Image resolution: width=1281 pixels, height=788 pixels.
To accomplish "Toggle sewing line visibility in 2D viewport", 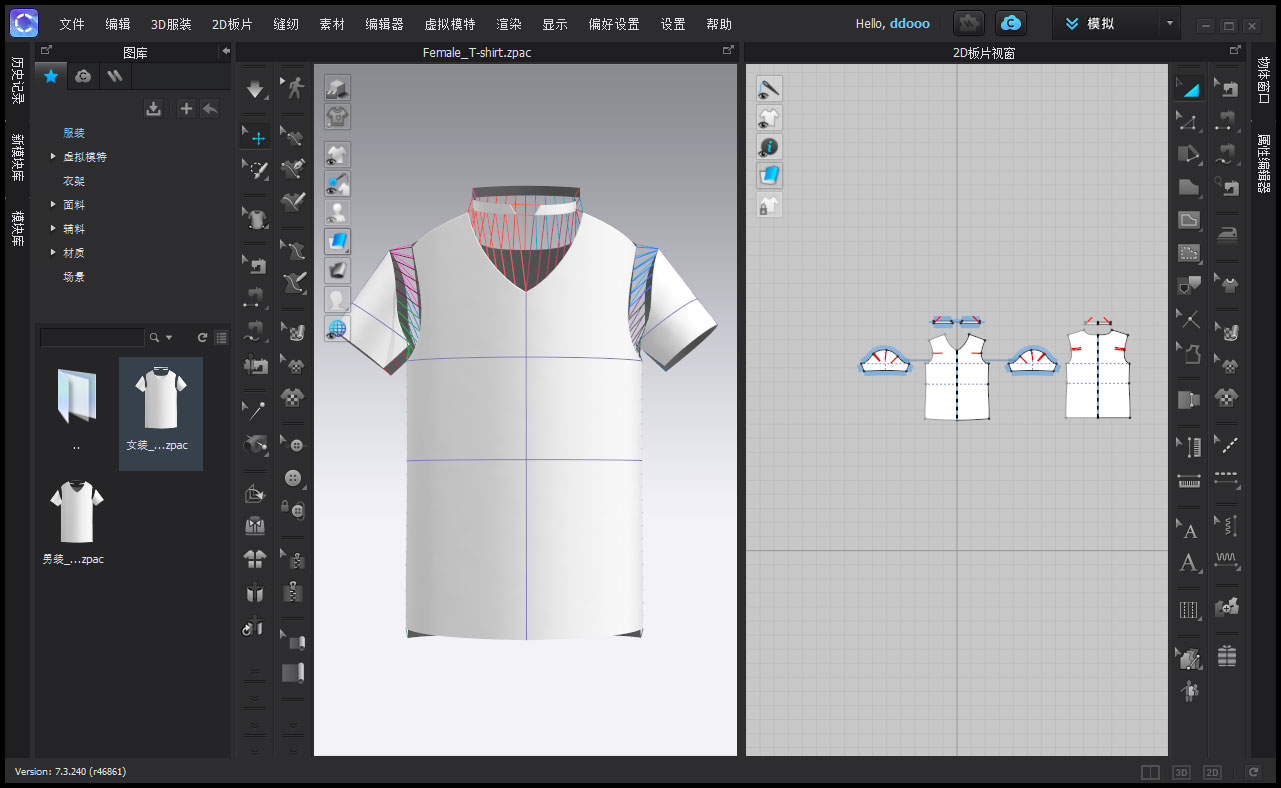I will [769, 87].
